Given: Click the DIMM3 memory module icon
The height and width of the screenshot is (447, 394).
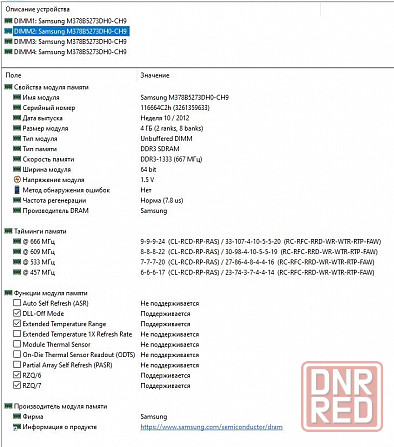Looking at the screenshot, I should tap(9, 42).
